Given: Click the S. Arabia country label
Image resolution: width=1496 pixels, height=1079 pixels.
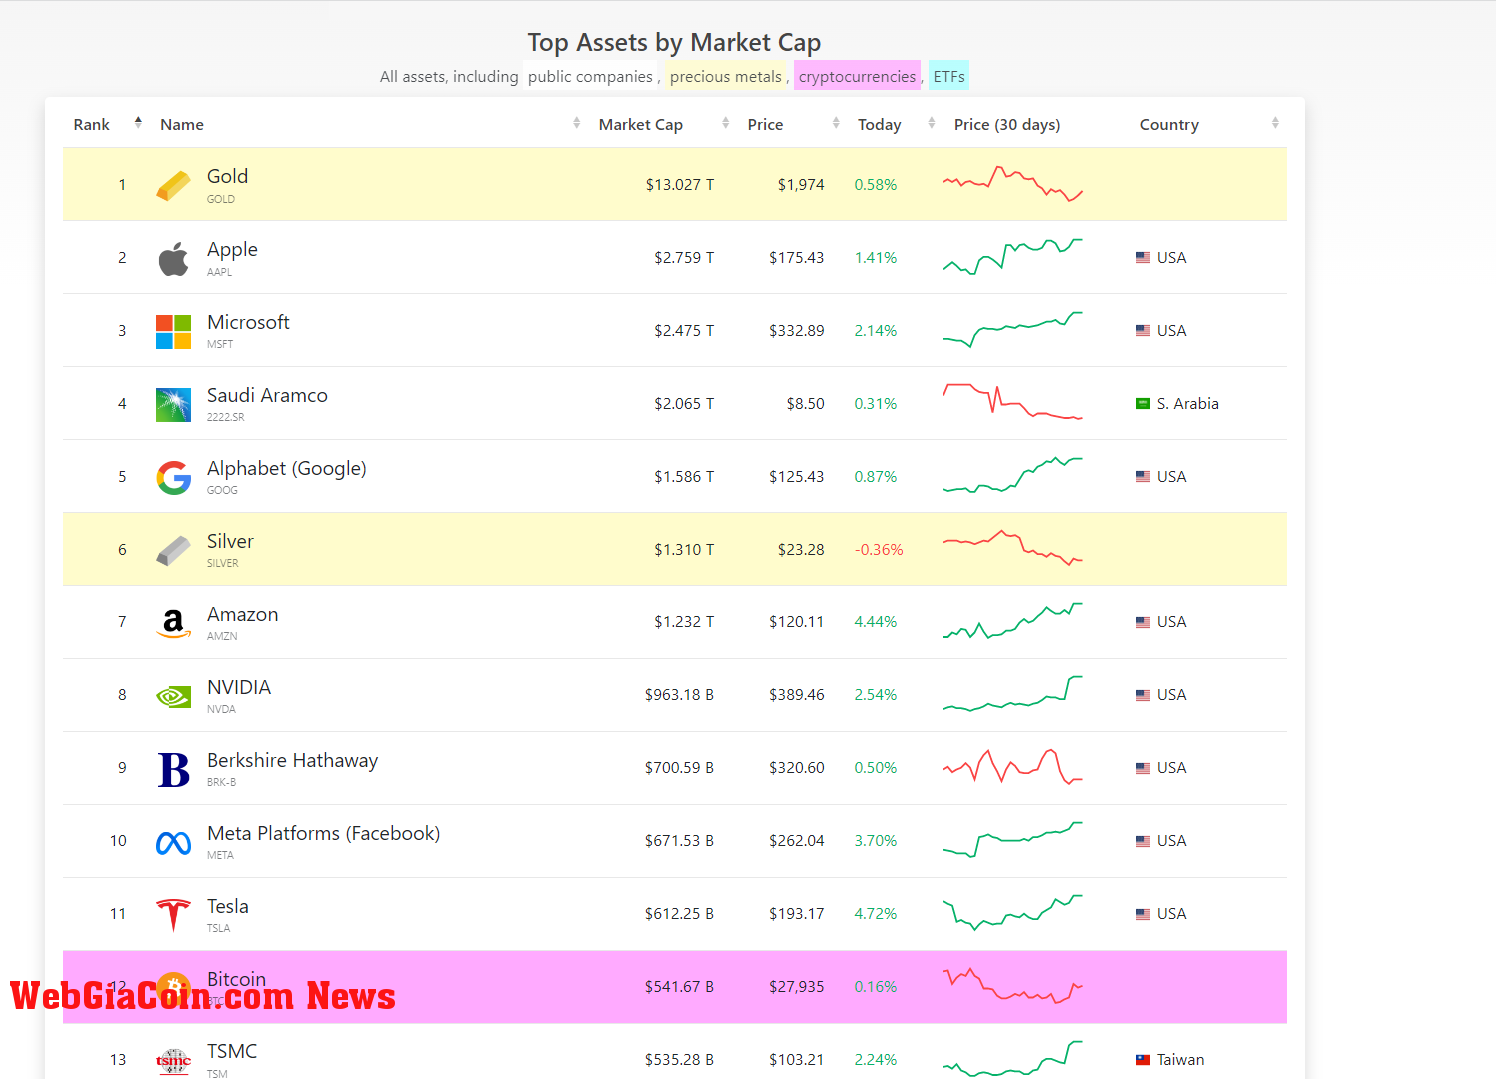Looking at the screenshot, I should point(1188,403).
